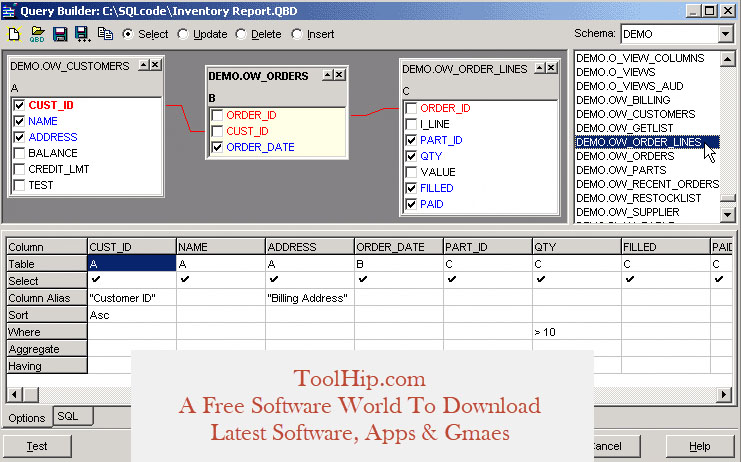Image resolution: width=741 pixels, height=462 pixels.
Task: Click the highlighted Table cell under CUST_ID
Action: pyautogui.click(x=132, y=264)
